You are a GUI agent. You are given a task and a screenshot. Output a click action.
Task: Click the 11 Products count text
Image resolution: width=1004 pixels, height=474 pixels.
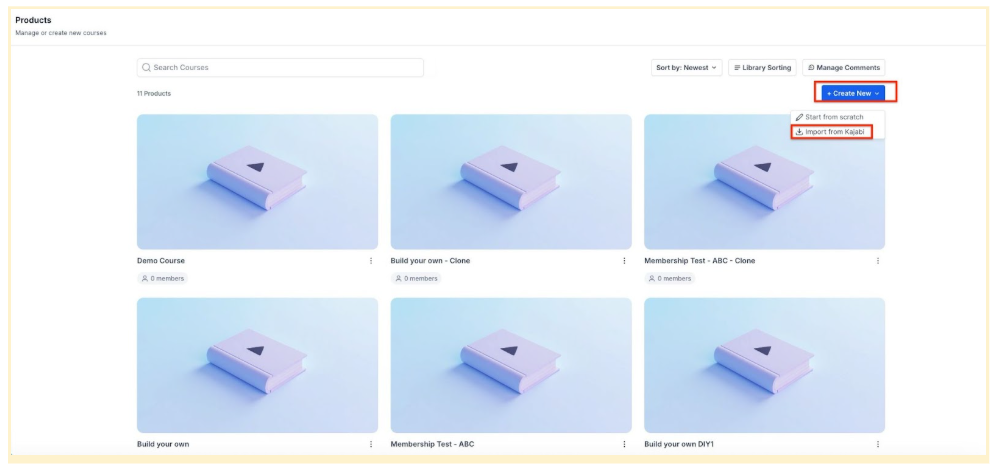(x=154, y=94)
